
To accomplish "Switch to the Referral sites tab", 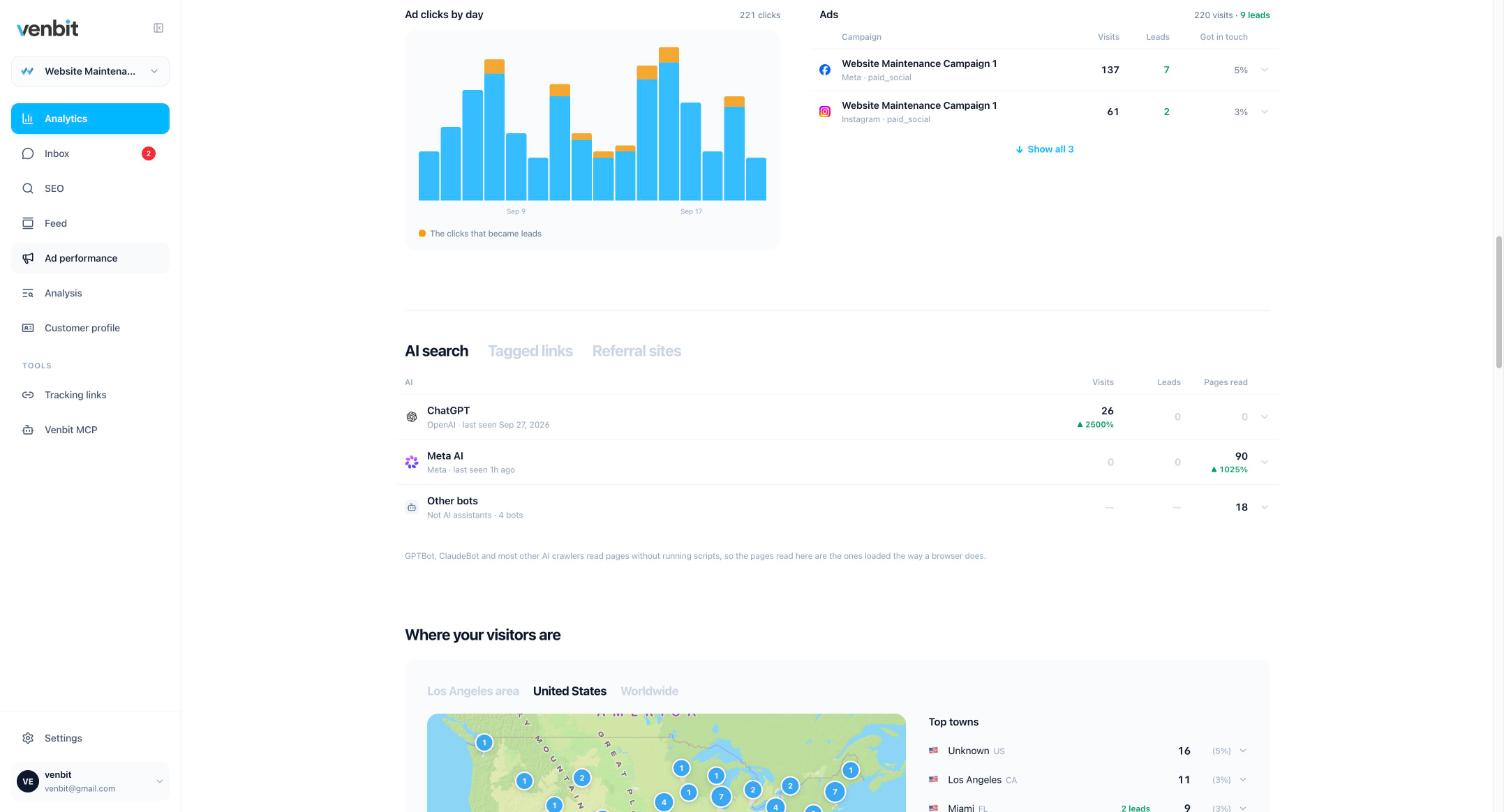I will (x=636, y=351).
